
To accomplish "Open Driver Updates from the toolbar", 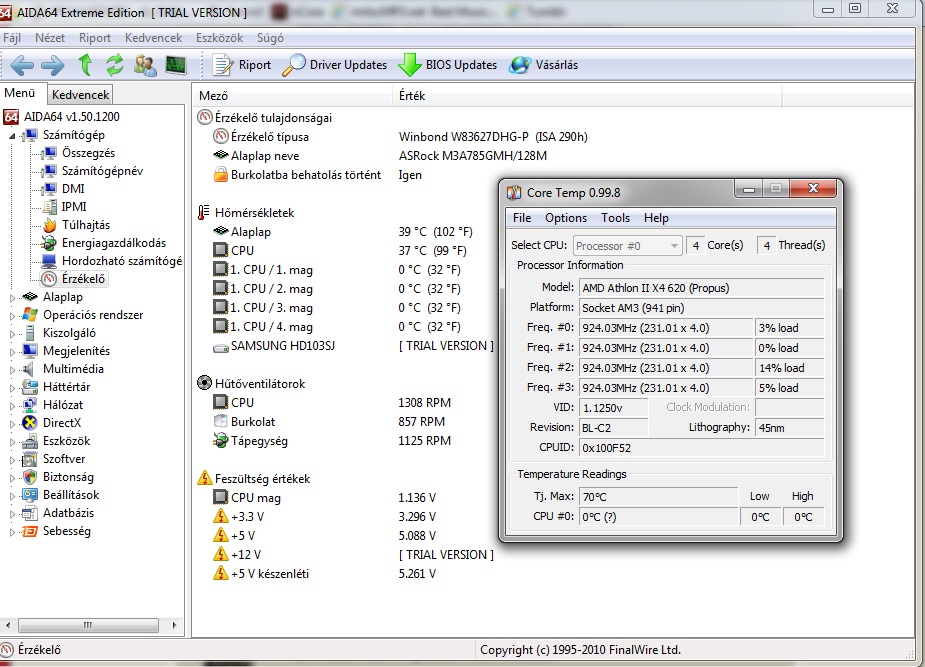I will point(334,65).
